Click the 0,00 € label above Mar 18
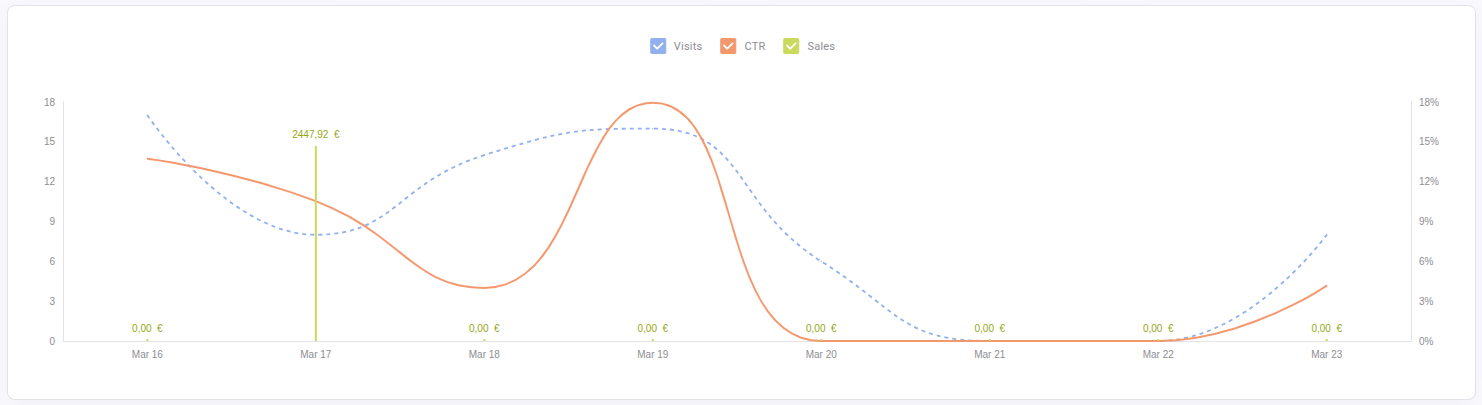Screen dimensions: 1482x405 [484, 328]
